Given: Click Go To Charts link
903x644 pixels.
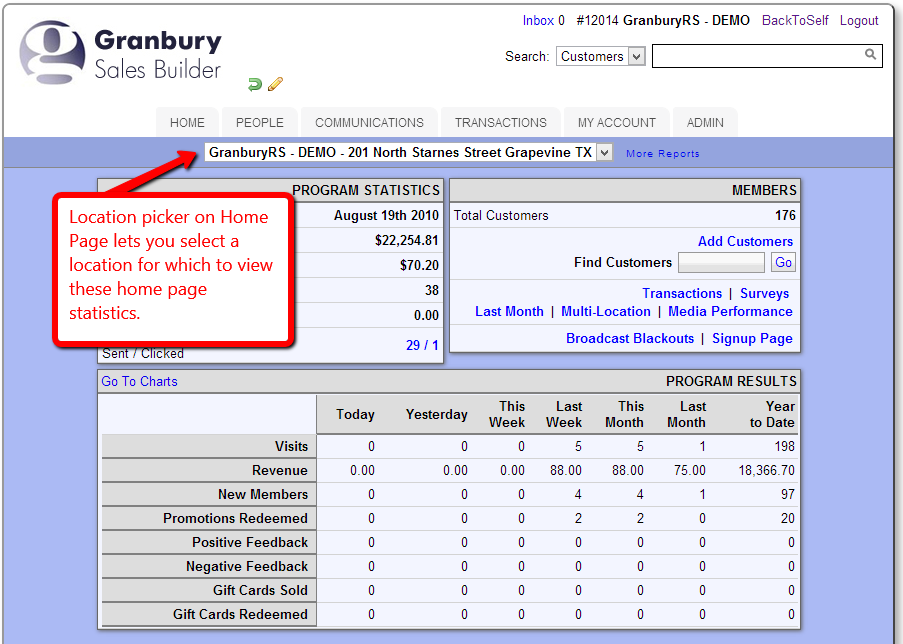Looking at the screenshot, I should click(139, 381).
